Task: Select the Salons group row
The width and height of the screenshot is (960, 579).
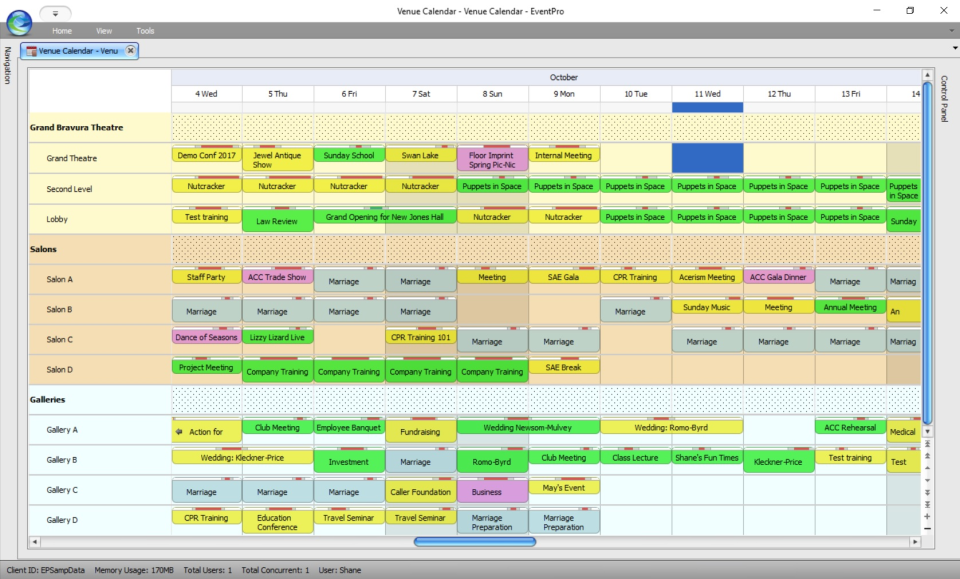Action: [x=100, y=249]
